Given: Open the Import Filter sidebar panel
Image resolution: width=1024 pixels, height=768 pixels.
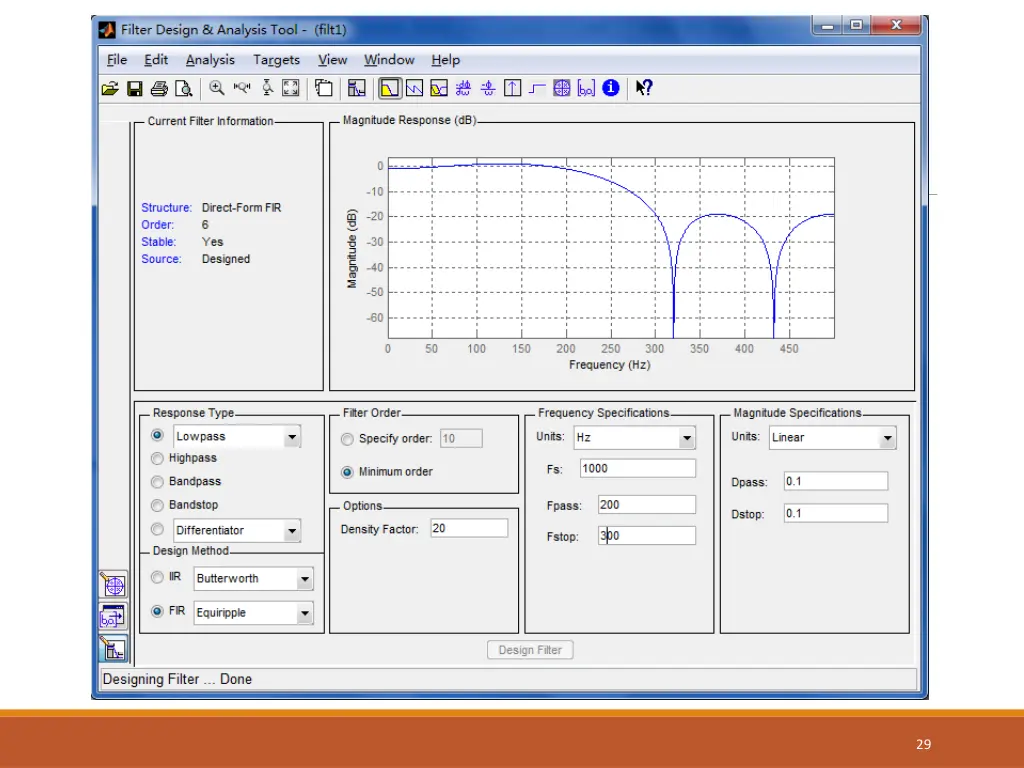Looking at the screenshot, I should coord(113,616).
